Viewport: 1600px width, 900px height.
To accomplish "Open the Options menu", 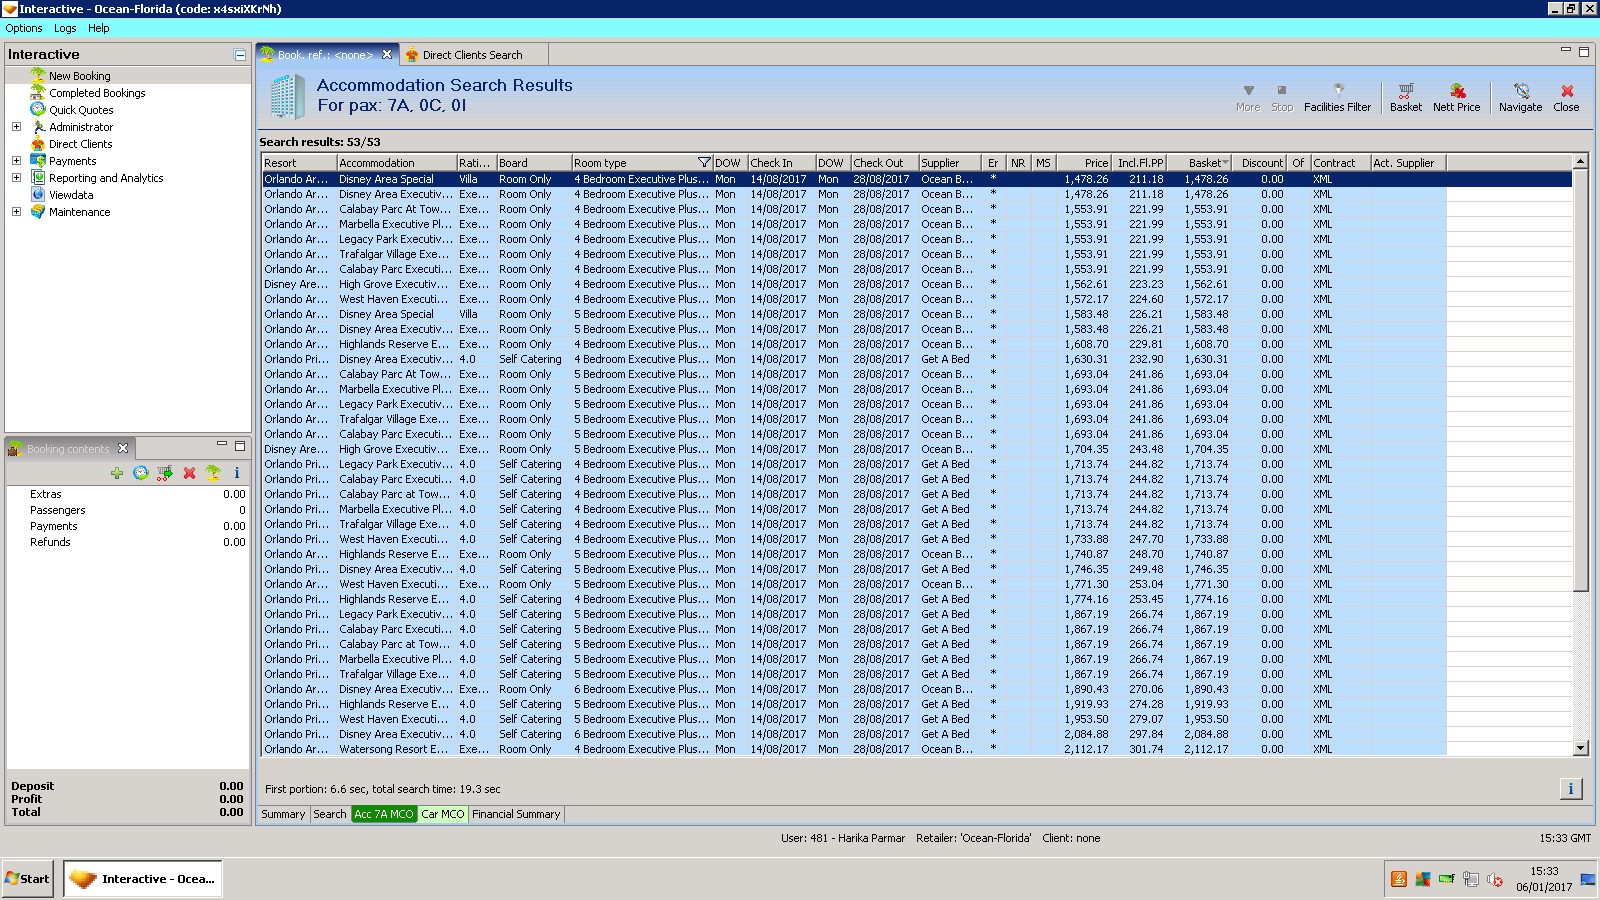I will click(x=24, y=28).
